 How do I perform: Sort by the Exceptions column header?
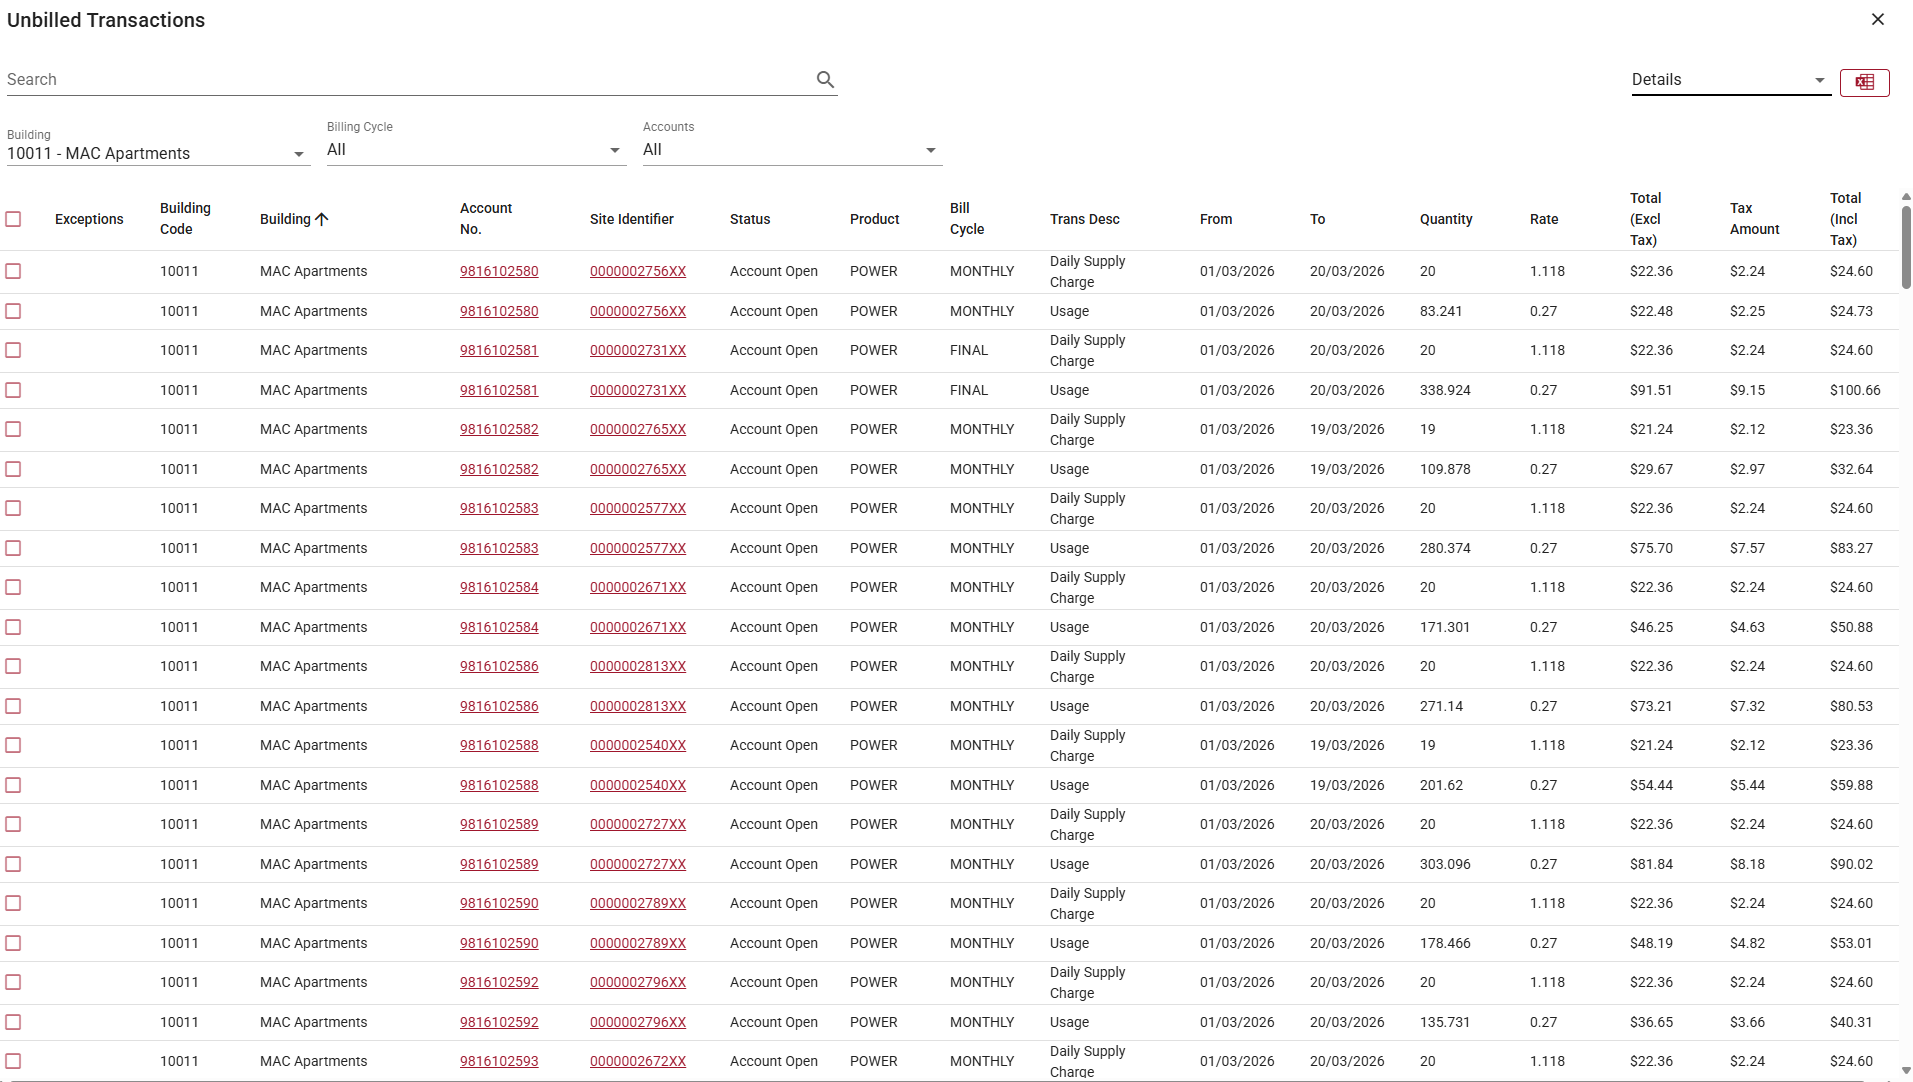(89, 219)
